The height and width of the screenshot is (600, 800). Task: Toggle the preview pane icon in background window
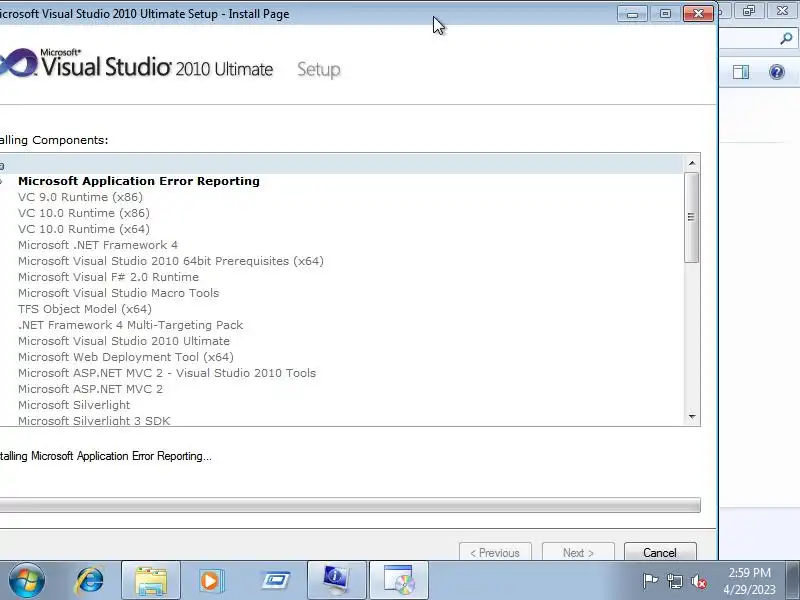[741, 72]
